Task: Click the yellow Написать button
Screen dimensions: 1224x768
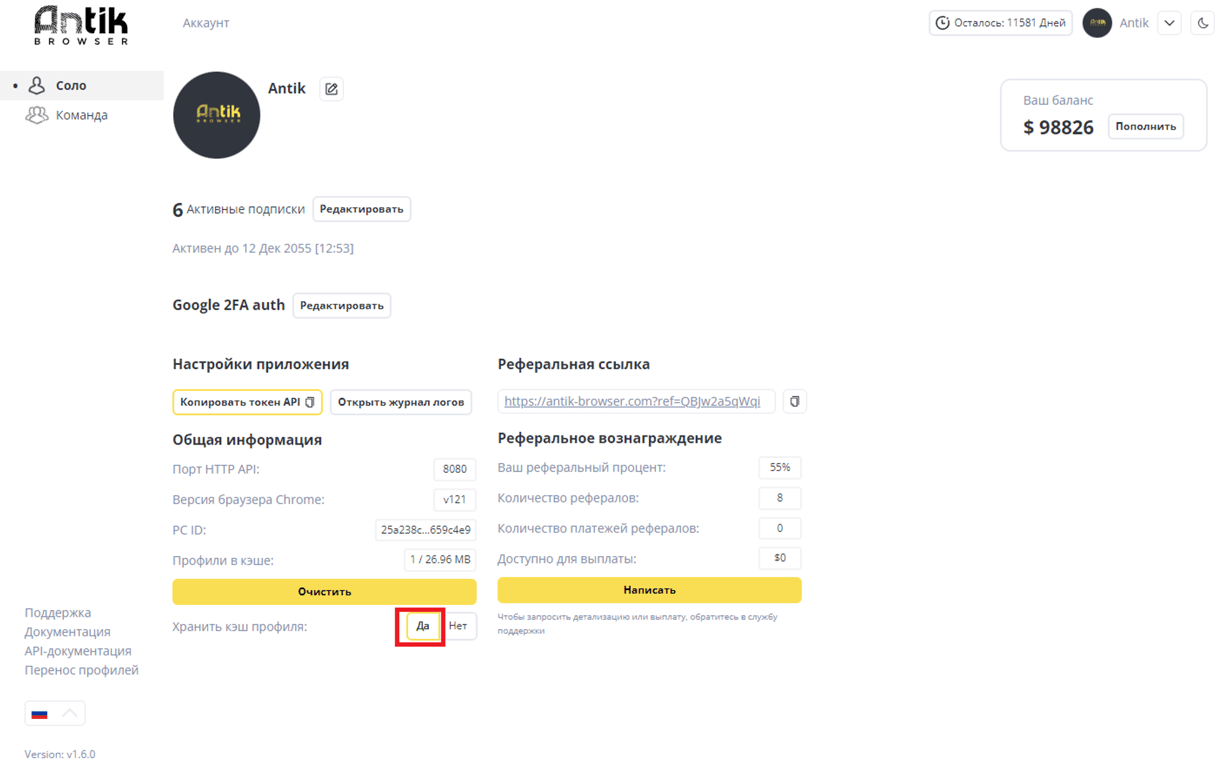Action: tap(650, 590)
